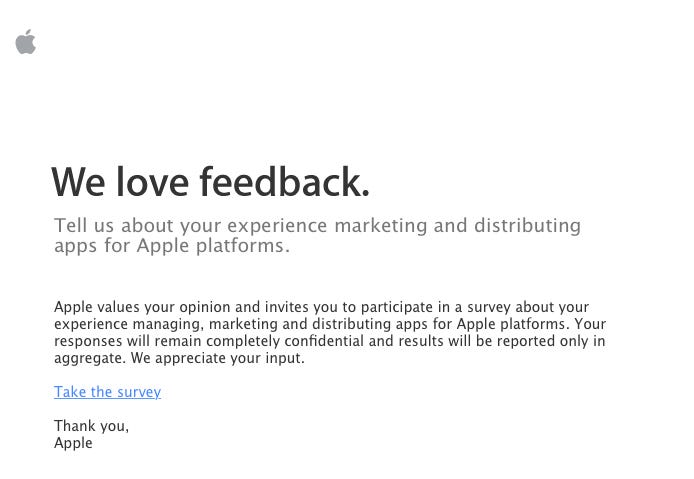Click the word feedback in the heading

point(284,183)
